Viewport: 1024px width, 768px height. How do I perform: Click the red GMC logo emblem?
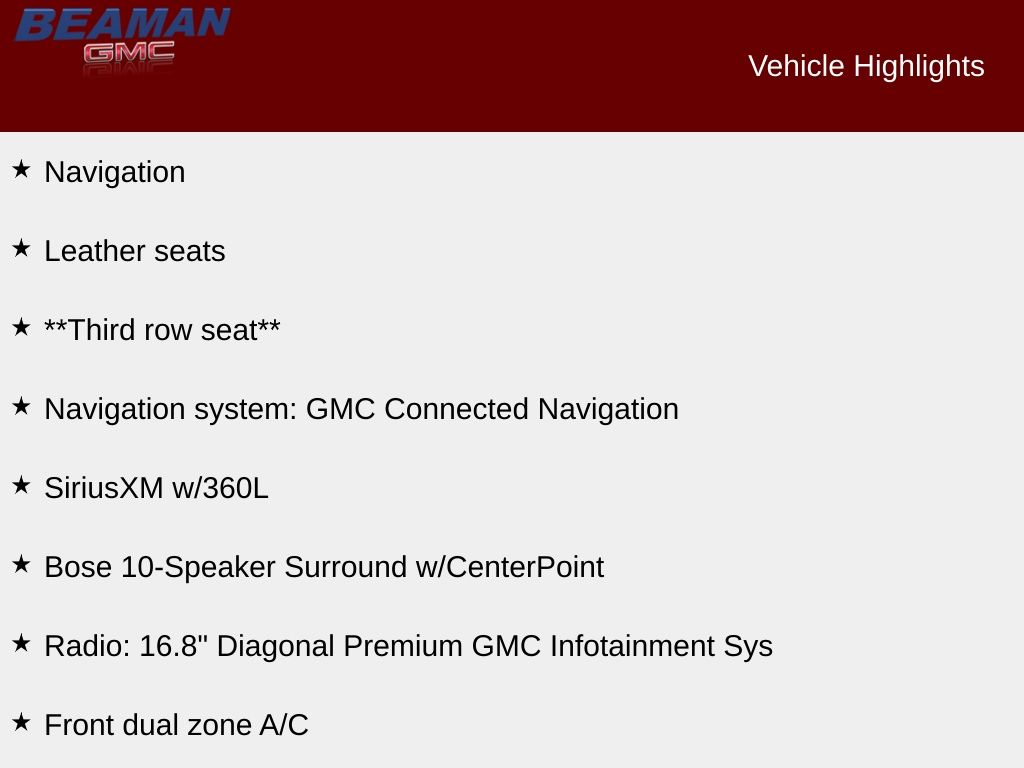[129, 54]
